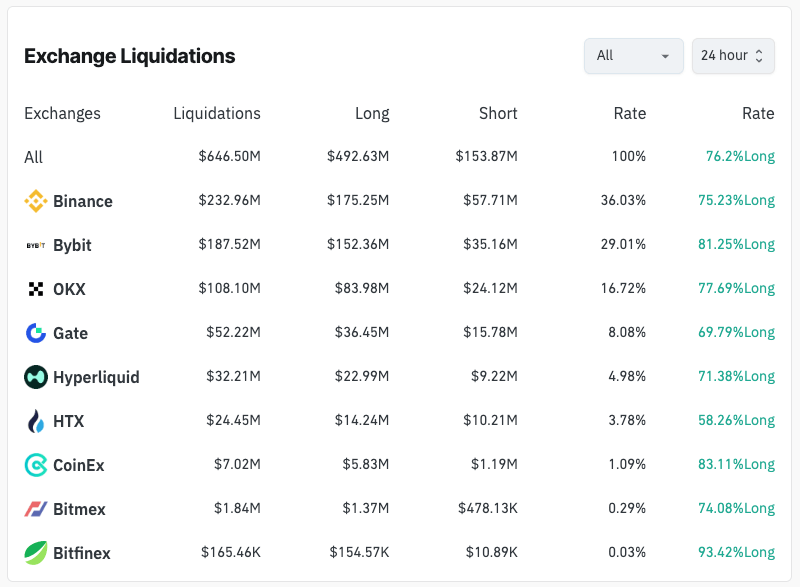Screen dimensions: 800x587
Task: Click the Binance exchange name
Action: (84, 201)
